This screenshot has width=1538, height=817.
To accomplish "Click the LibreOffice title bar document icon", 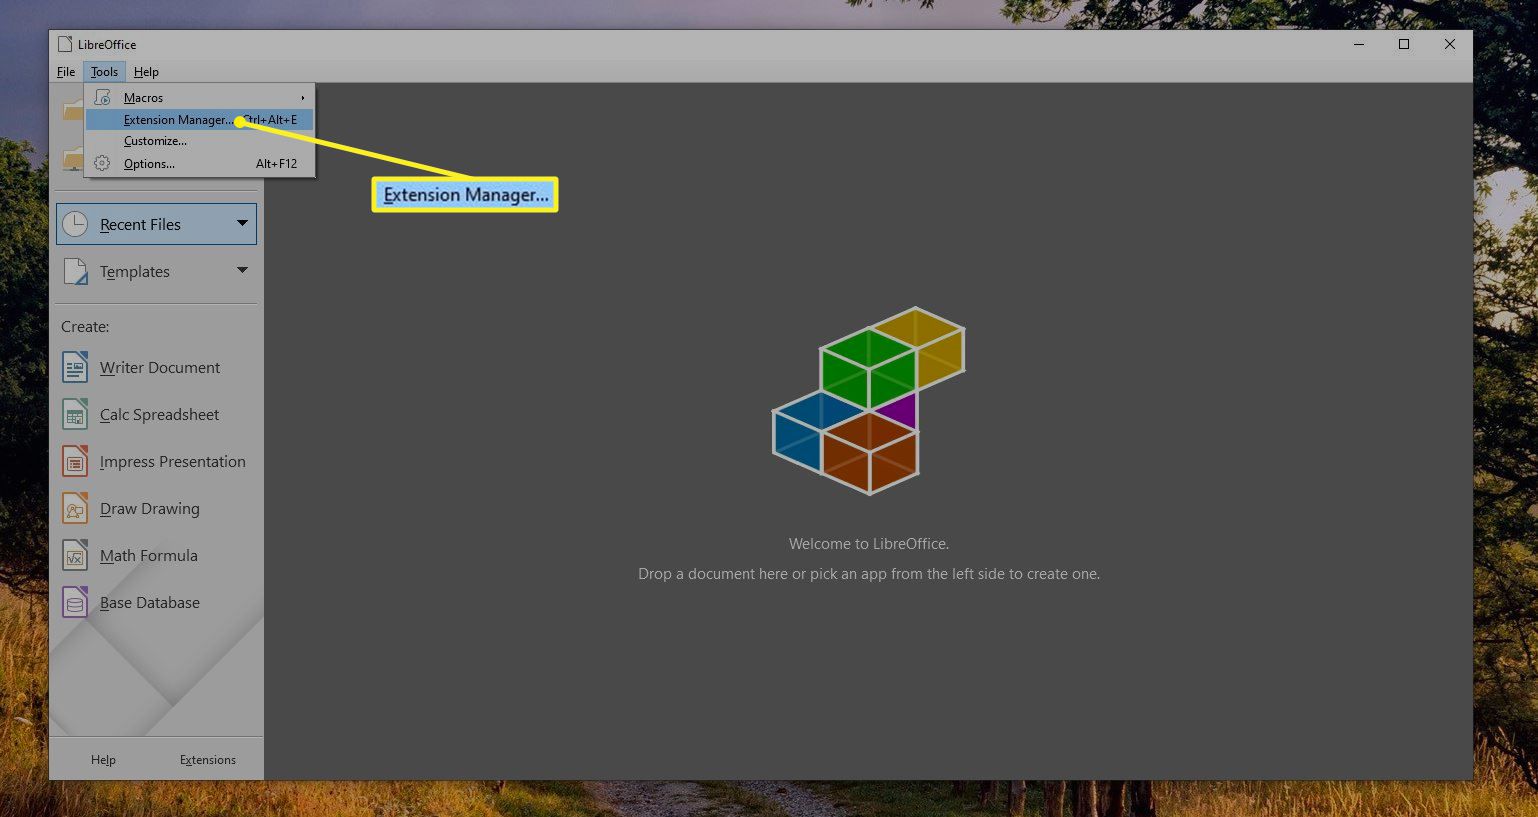I will tap(65, 44).
